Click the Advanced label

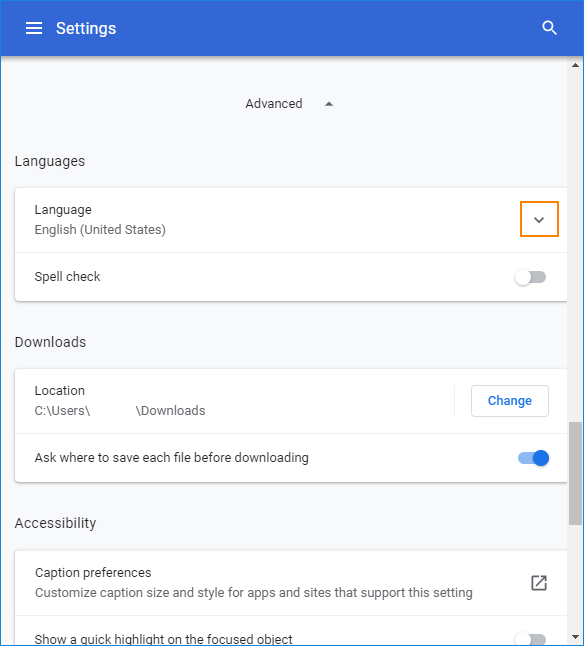[x=274, y=103]
